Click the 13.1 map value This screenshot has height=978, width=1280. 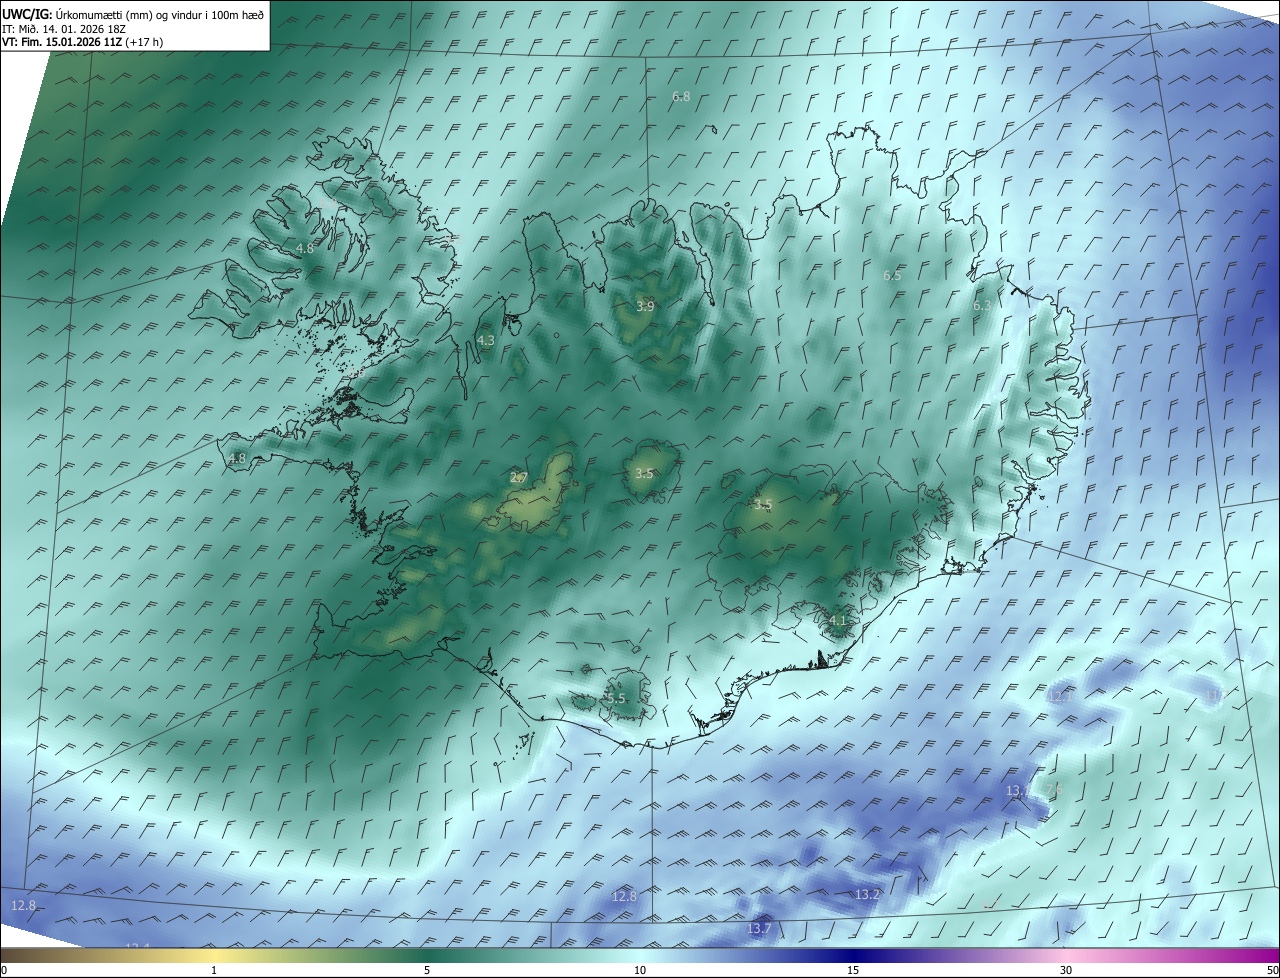[x=1017, y=791]
